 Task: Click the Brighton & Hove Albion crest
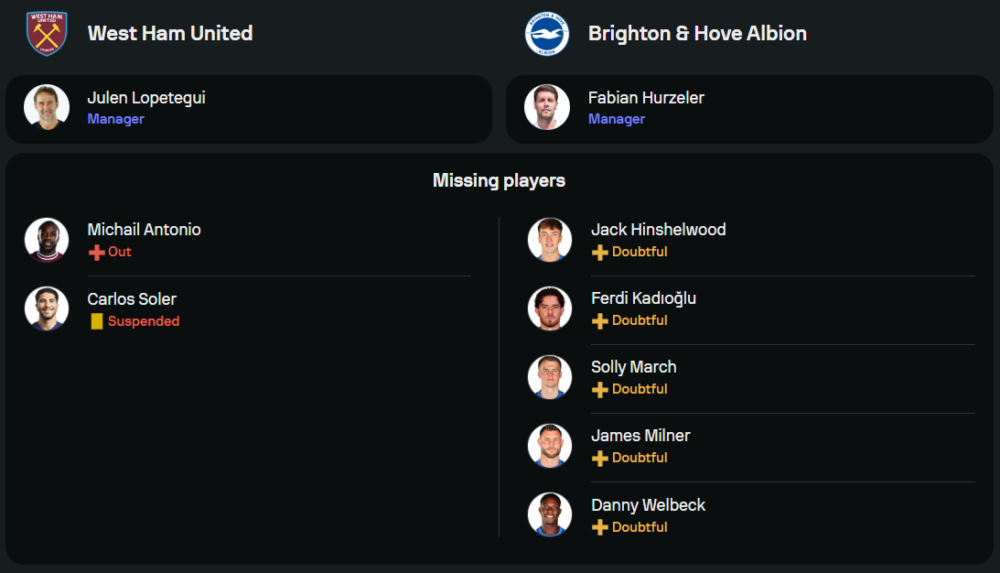547,33
